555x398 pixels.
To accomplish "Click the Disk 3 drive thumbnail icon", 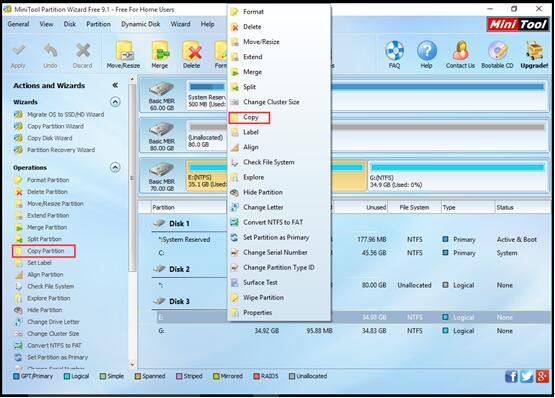I will [x=161, y=169].
